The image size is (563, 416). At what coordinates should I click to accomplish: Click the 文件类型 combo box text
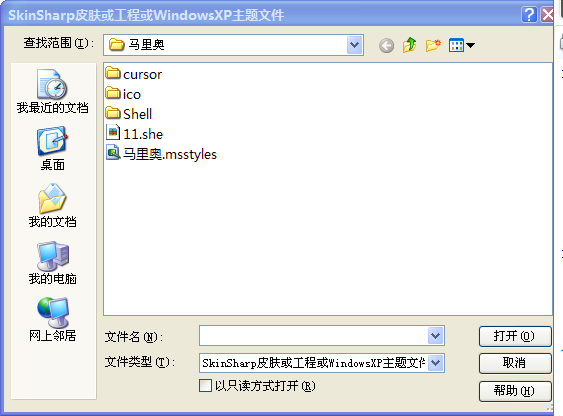(313, 363)
